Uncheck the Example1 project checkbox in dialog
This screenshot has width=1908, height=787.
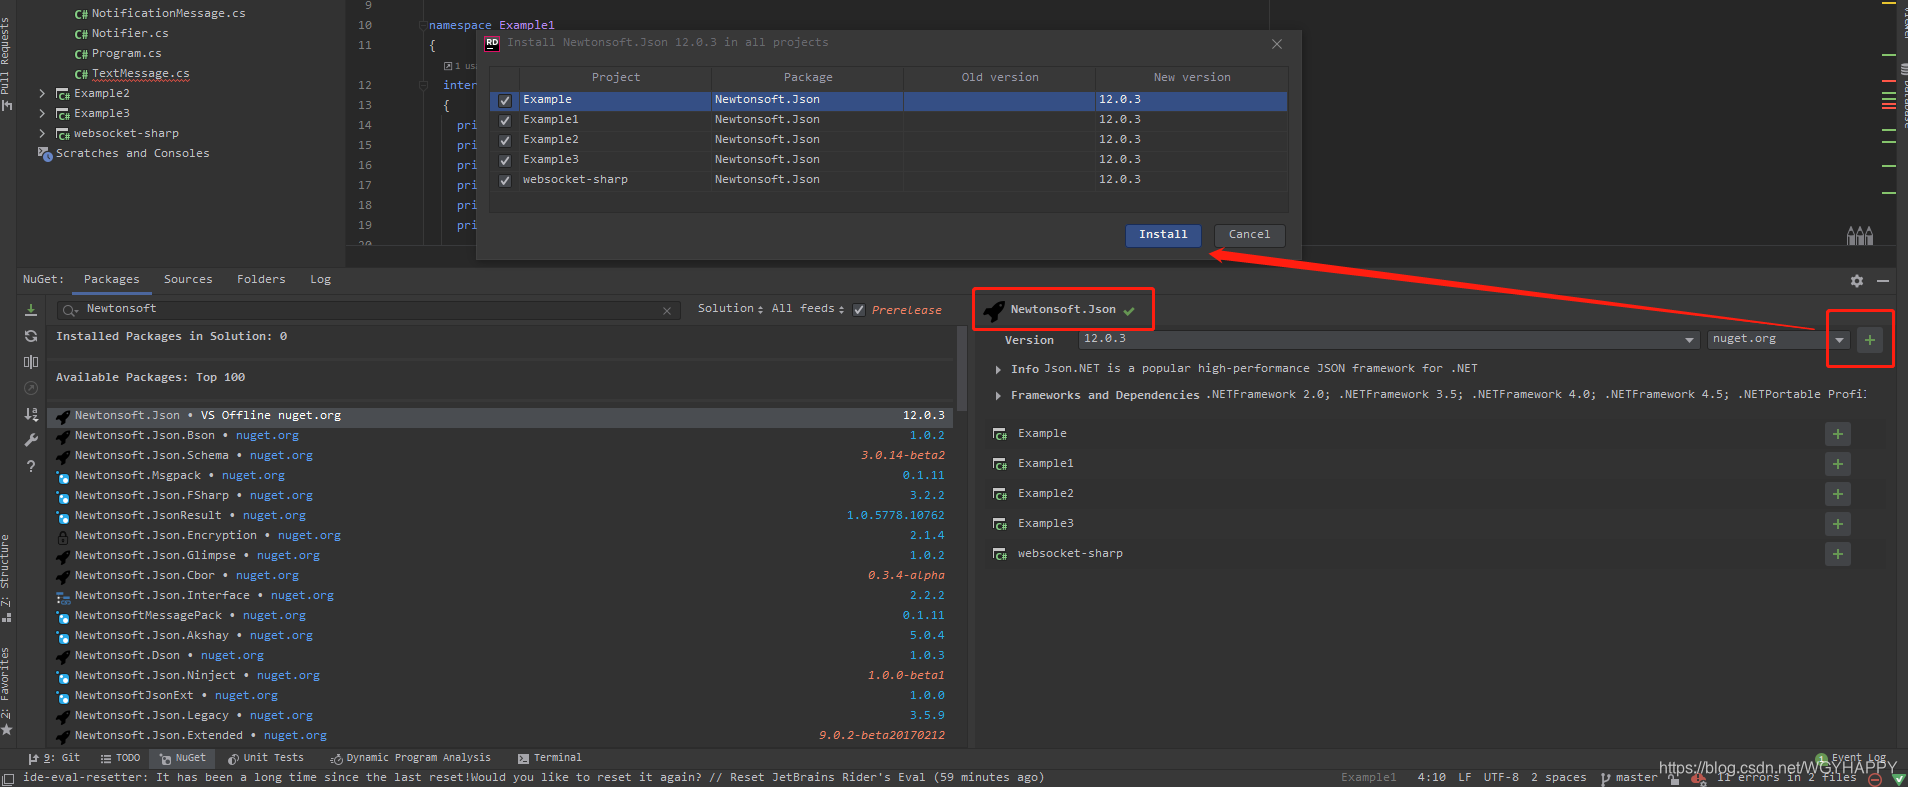point(505,120)
